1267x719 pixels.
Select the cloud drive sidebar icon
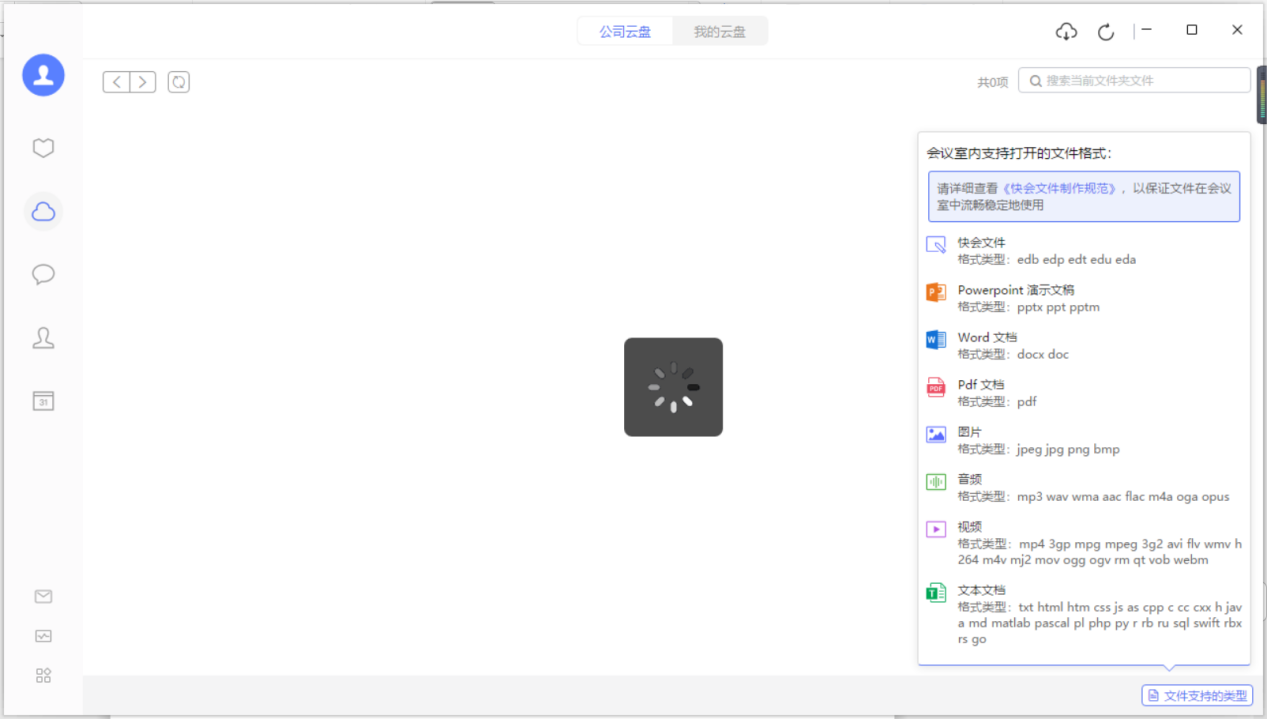click(43, 211)
